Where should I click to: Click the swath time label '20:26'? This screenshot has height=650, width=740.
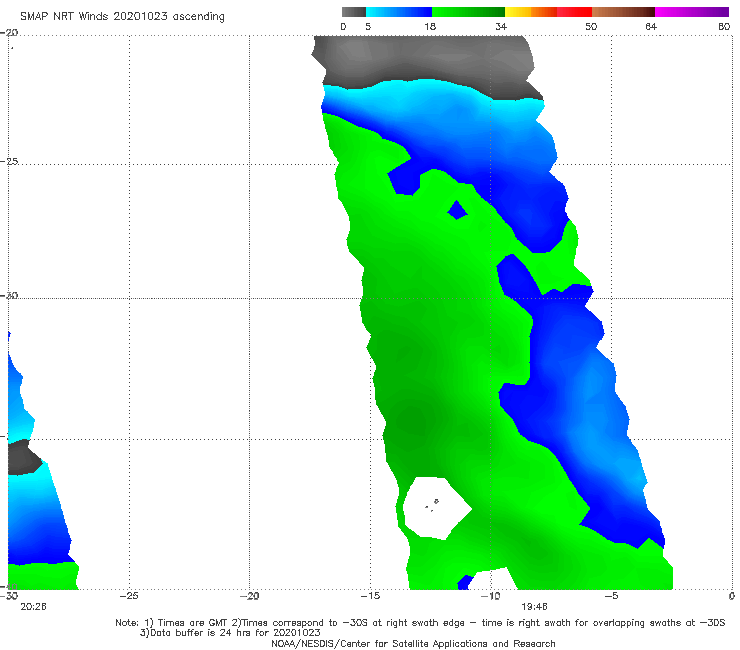click(34, 607)
